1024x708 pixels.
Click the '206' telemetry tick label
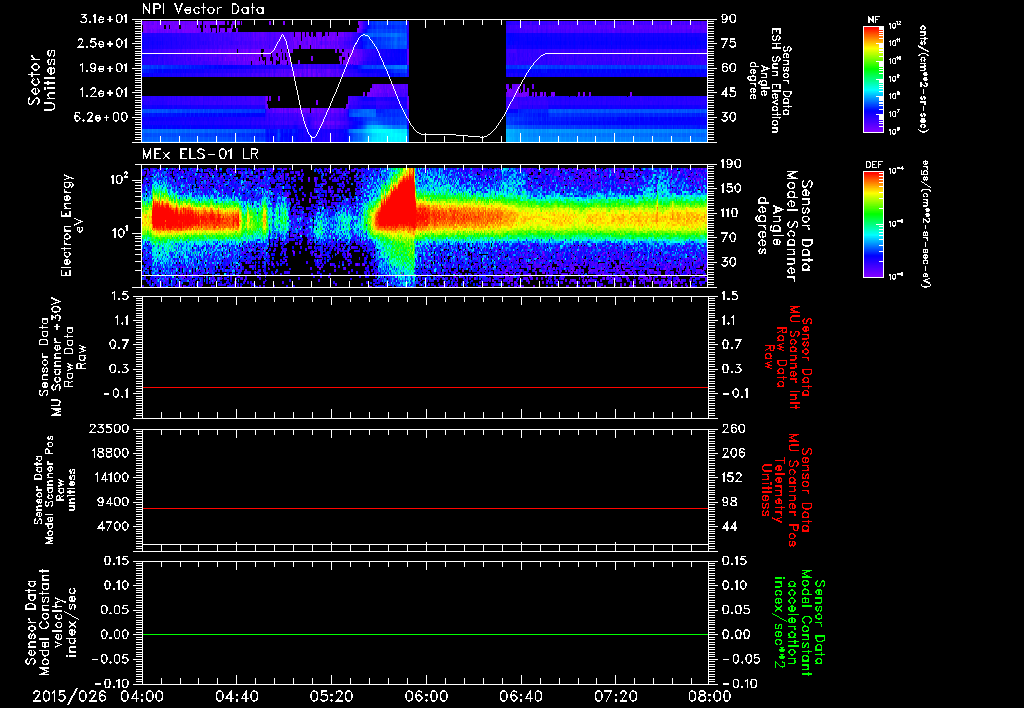[731, 453]
